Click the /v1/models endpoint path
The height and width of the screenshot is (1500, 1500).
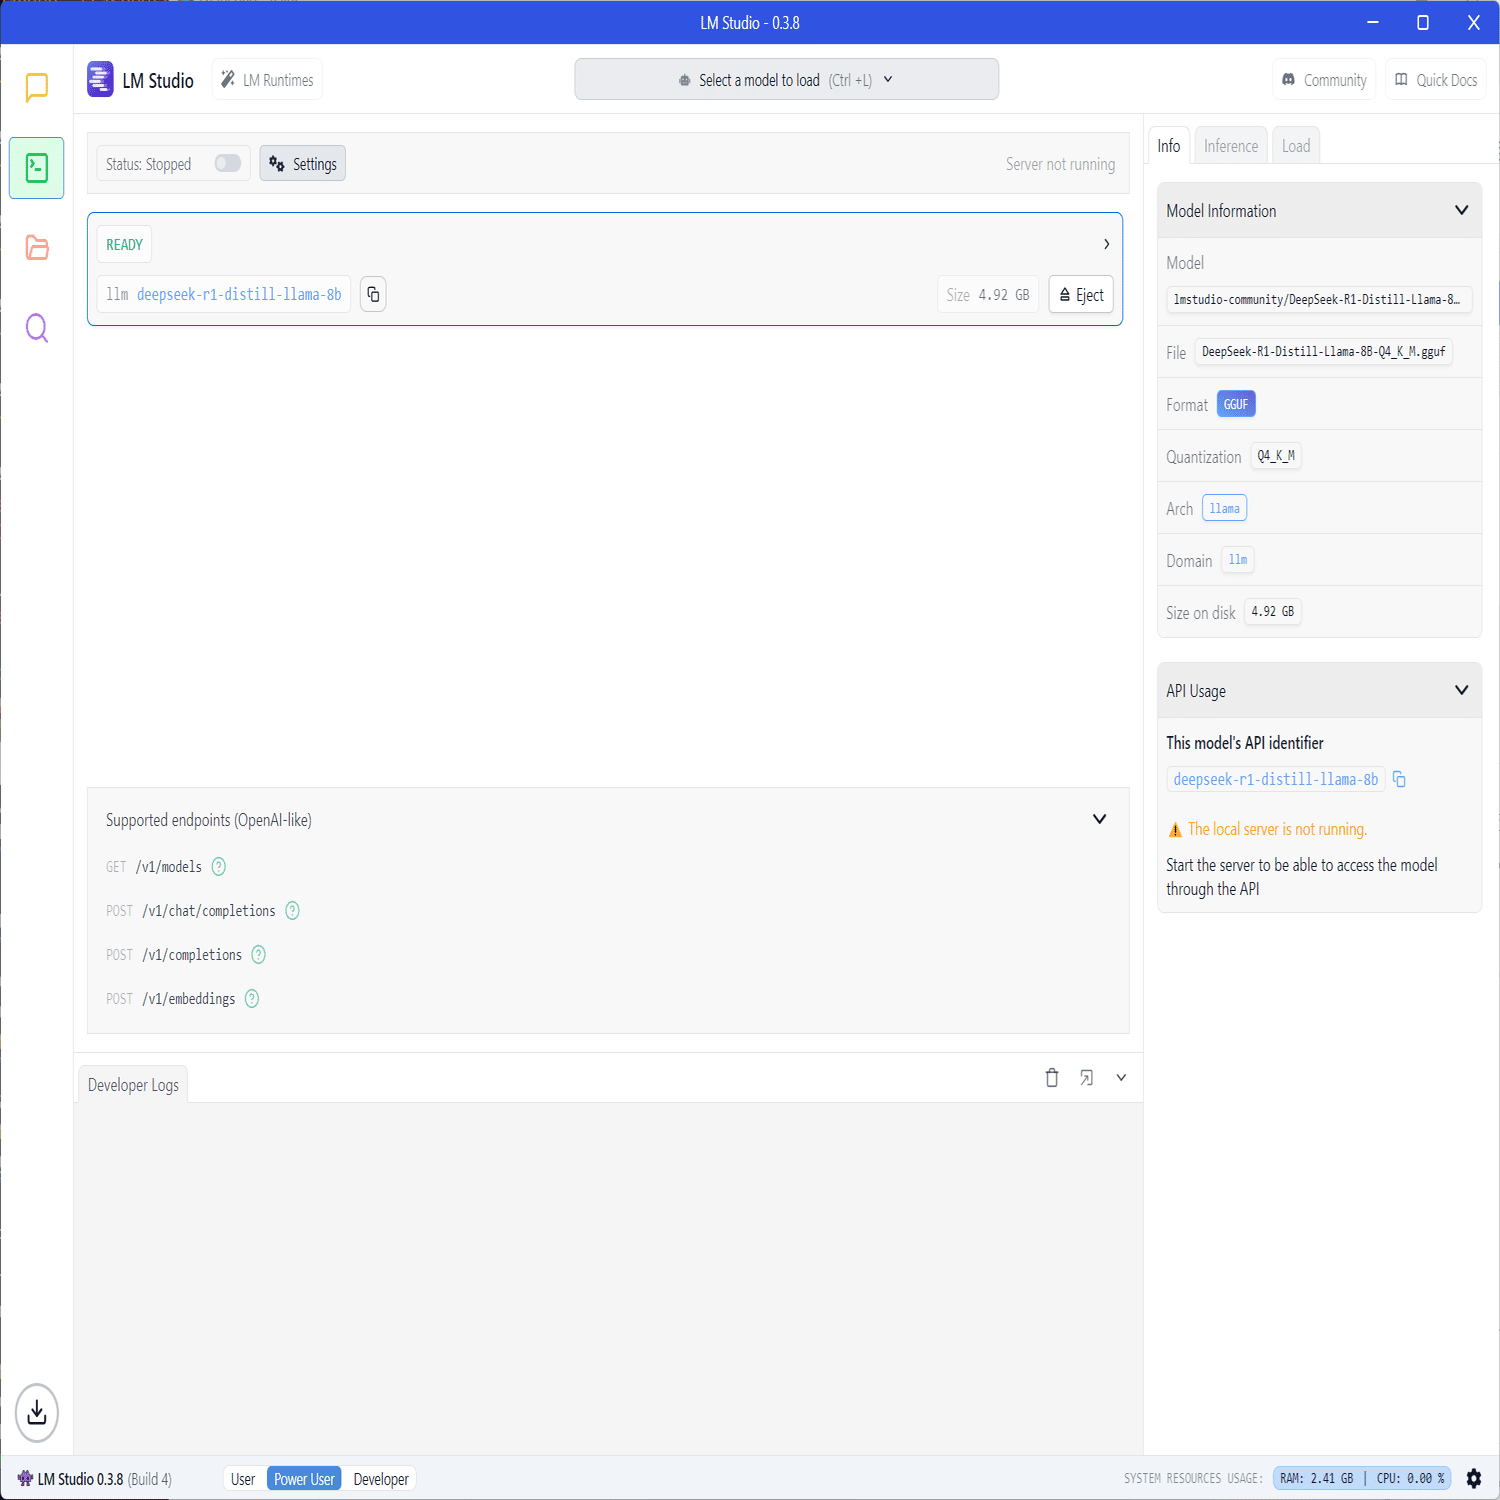(169, 867)
